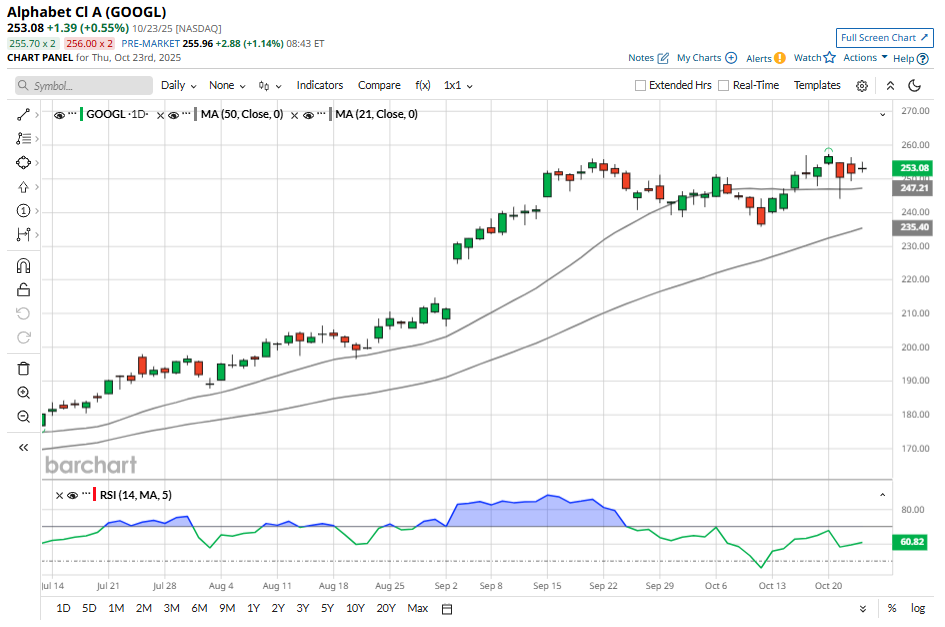Add to My Charts
Viewport: 945px width, 627px height.
(x=707, y=58)
